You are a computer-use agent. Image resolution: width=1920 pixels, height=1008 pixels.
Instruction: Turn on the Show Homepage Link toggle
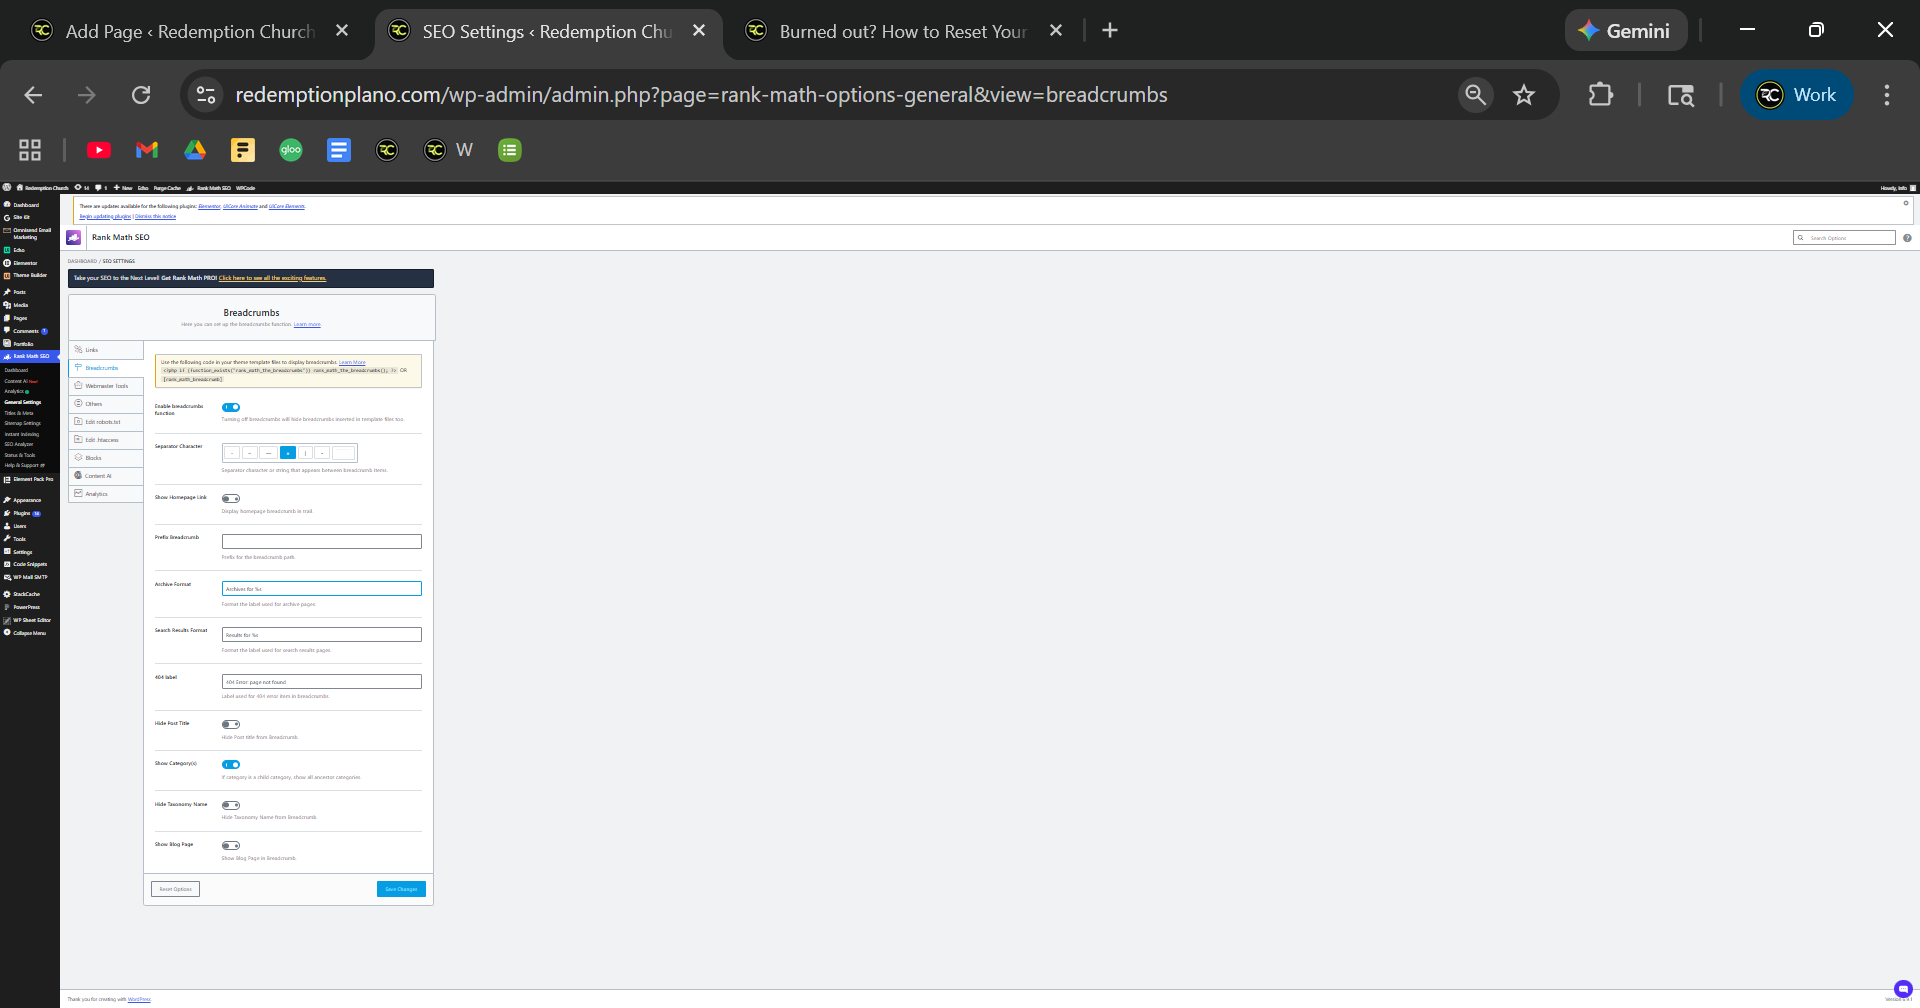pyautogui.click(x=231, y=498)
